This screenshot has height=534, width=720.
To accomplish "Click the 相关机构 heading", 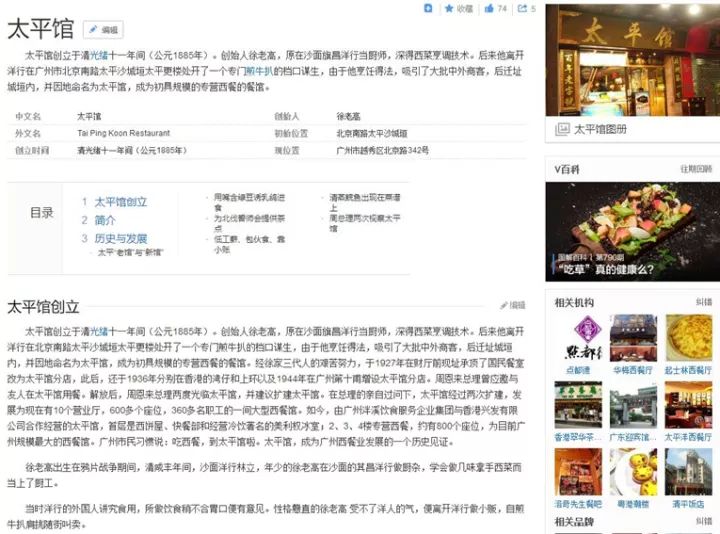I will coord(574,303).
